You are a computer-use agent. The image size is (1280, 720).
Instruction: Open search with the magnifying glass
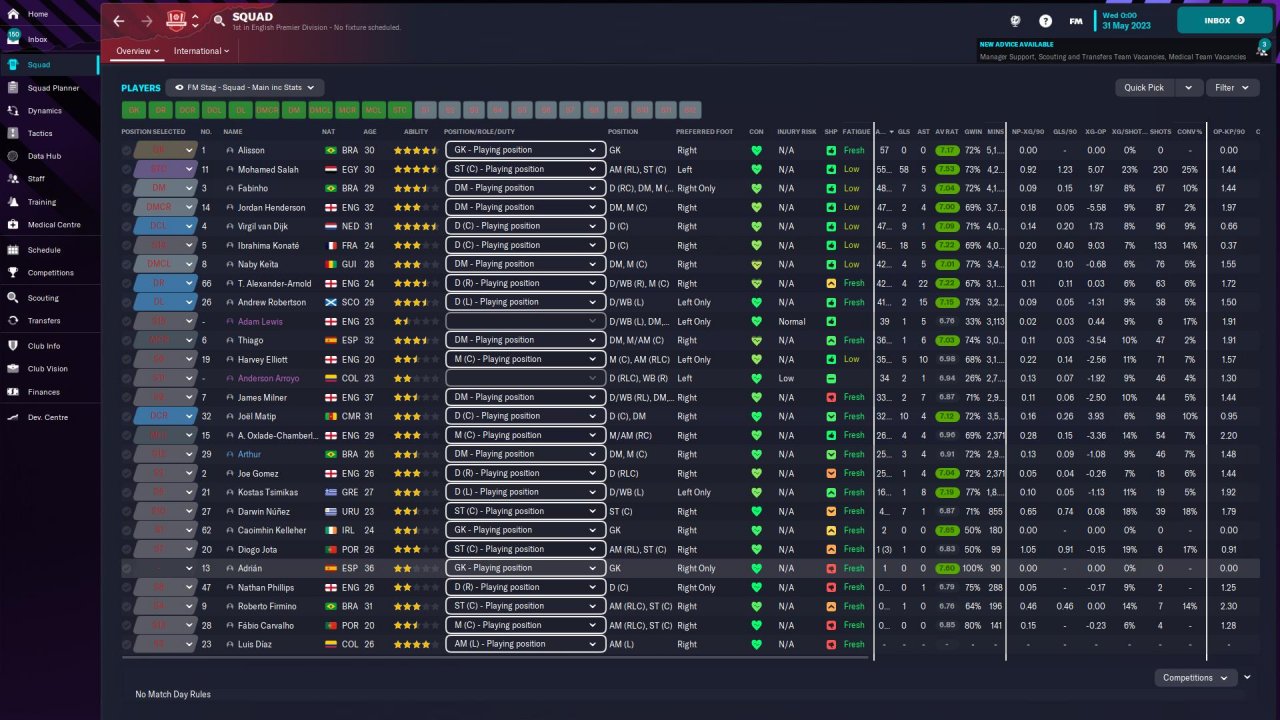tap(219, 20)
